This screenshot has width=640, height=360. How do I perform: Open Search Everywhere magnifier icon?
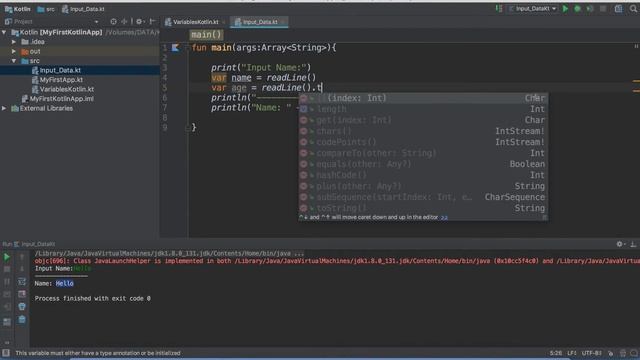click(x=633, y=9)
